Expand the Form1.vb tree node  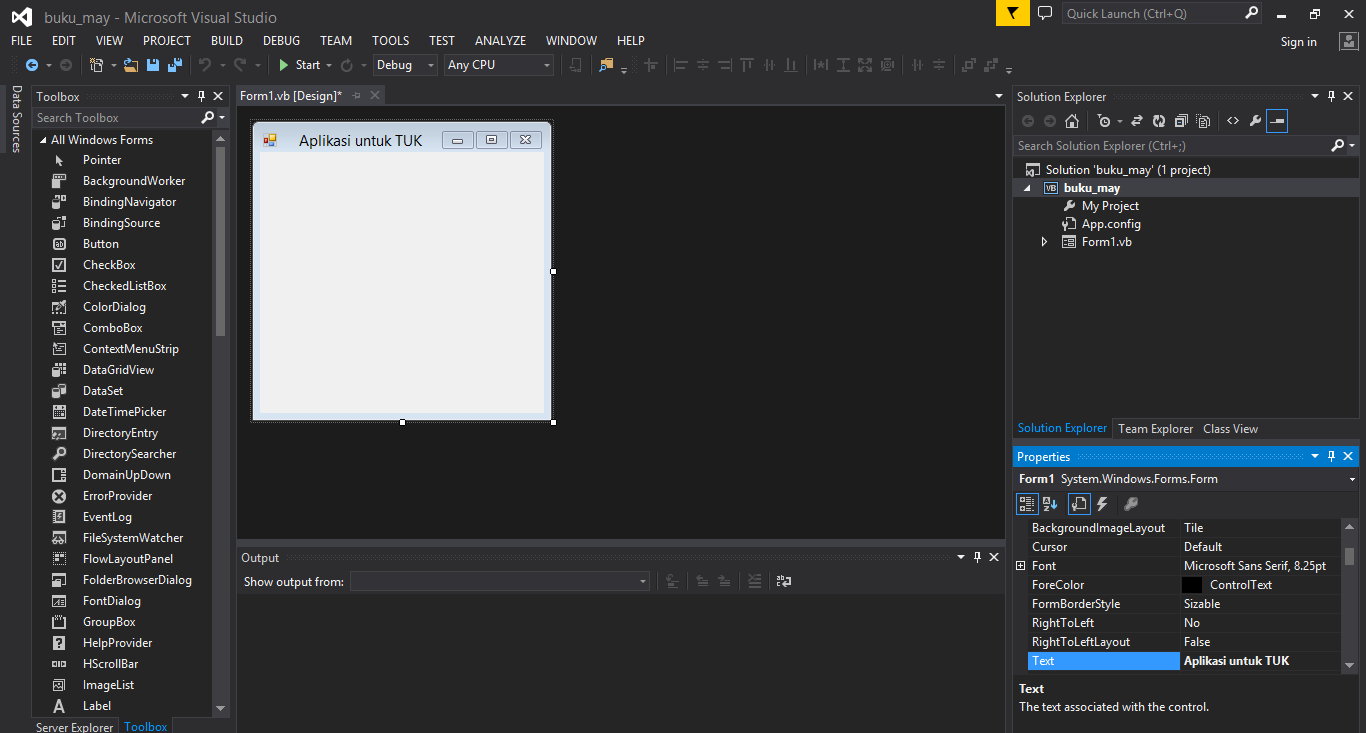(x=1045, y=242)
